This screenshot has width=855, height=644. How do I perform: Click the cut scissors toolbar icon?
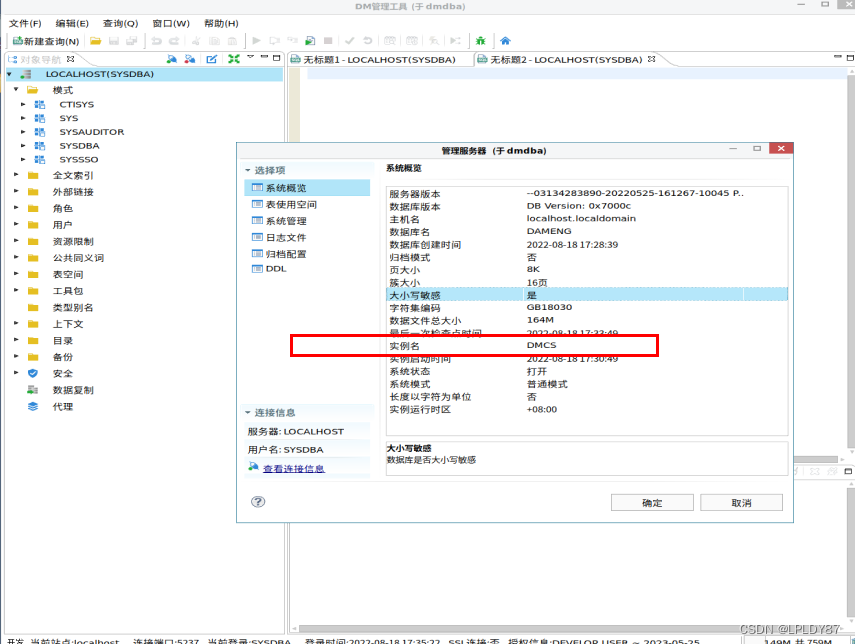196,41
